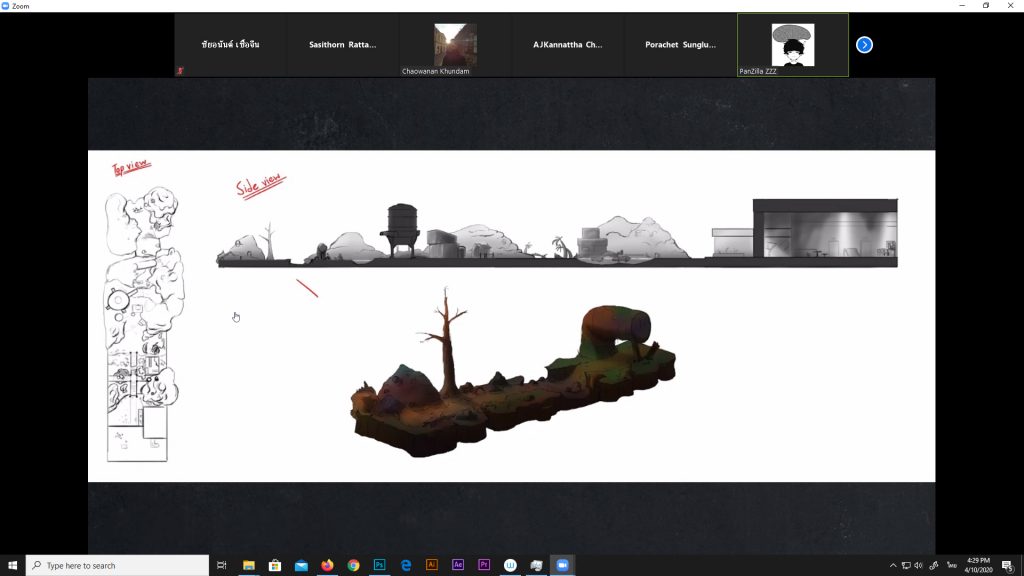
Task: Select PanZilla ZZZ participant video tile
Action: click(x=792, y=45)
